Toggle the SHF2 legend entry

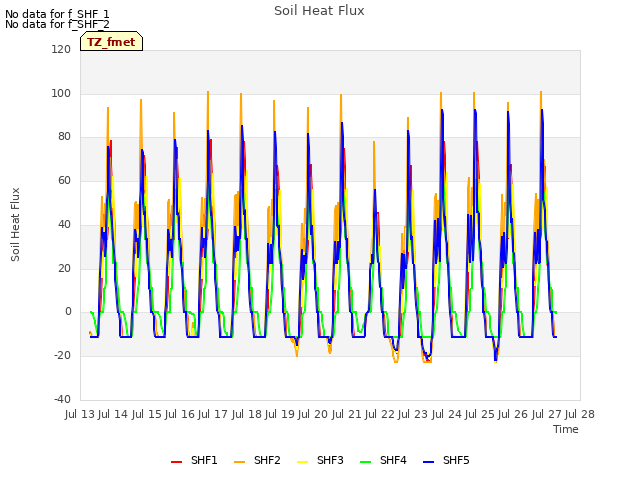point(257,460)
